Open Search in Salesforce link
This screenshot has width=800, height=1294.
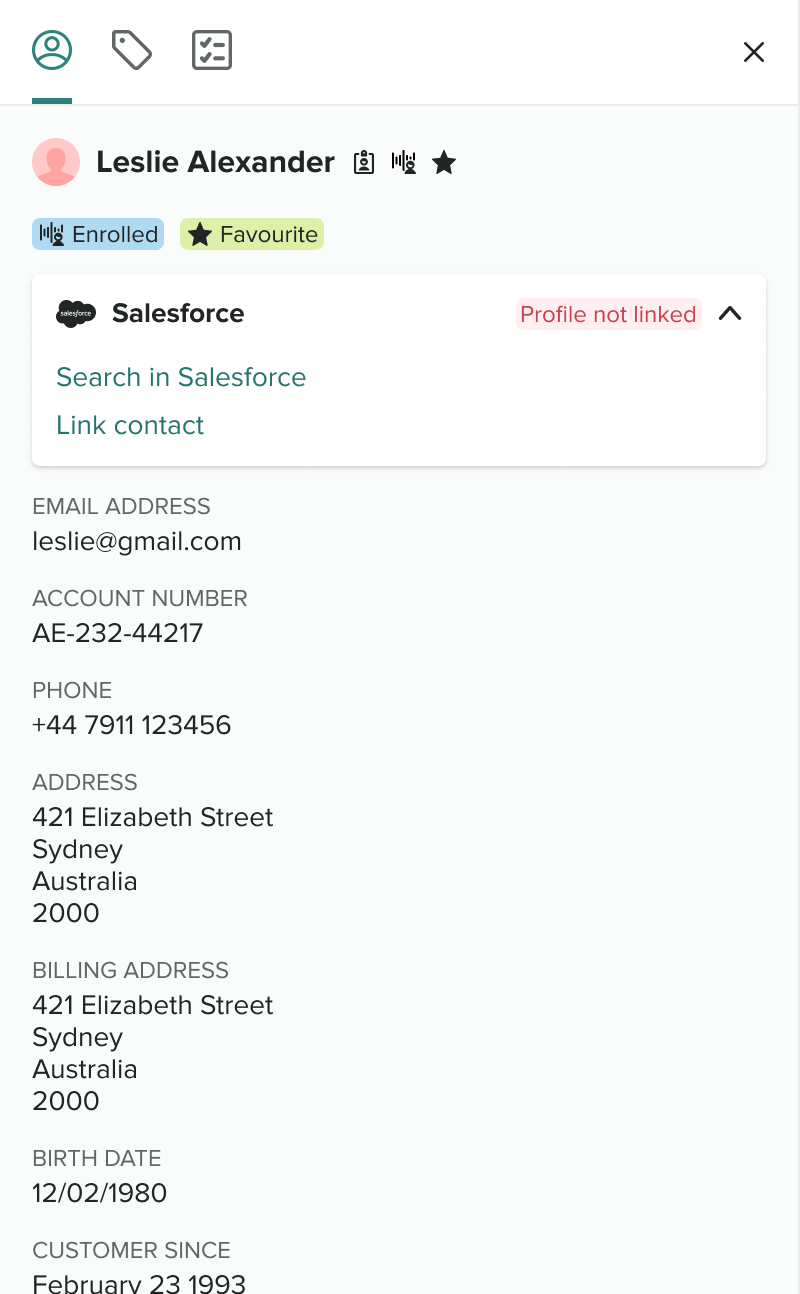point(181,377)
